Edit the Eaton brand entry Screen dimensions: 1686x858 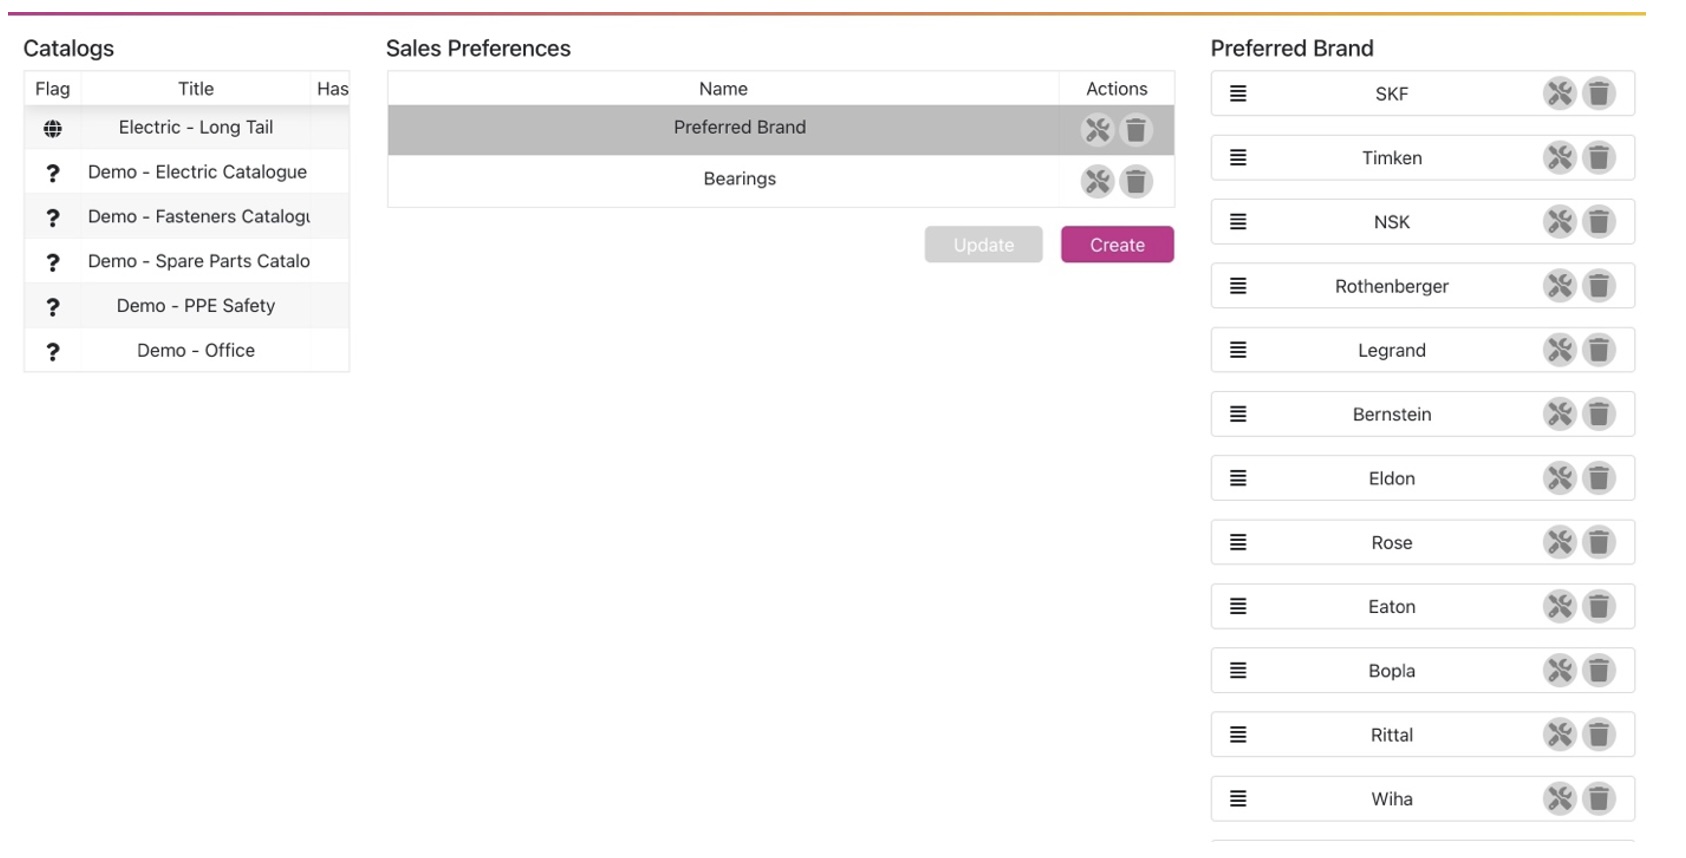pos(1559,606)
